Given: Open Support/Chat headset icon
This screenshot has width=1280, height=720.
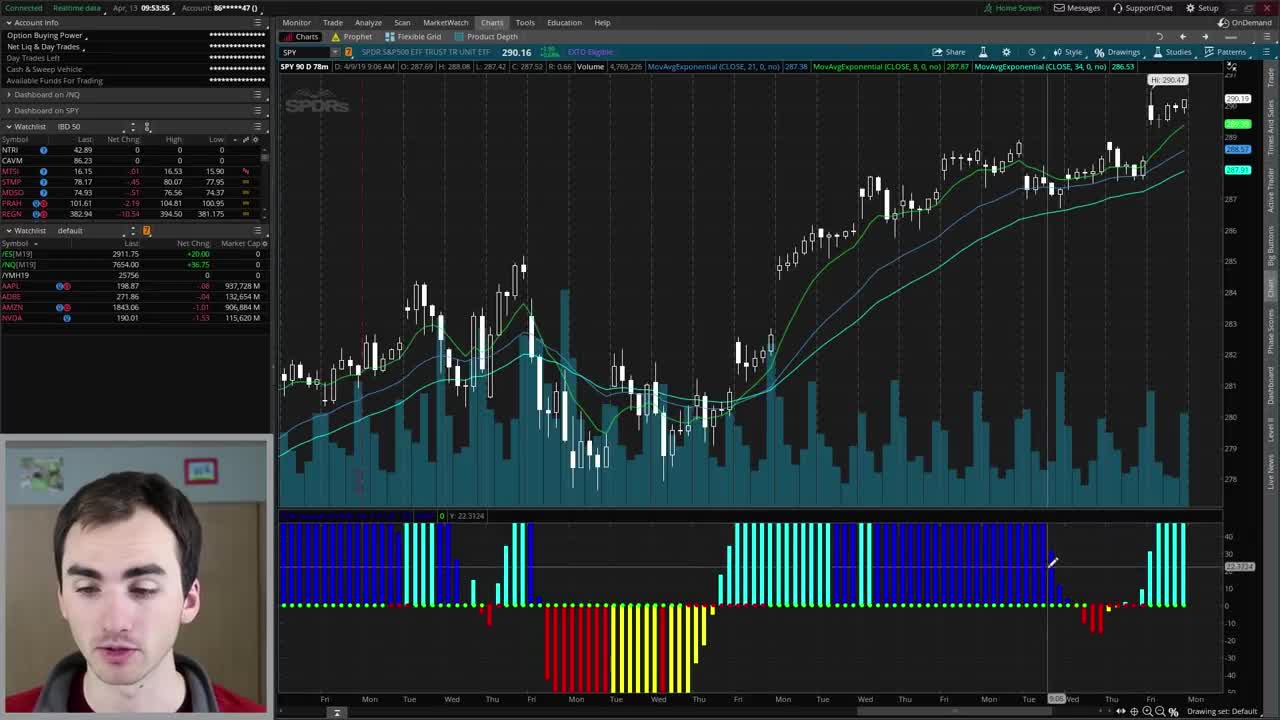Looking at the screenshot, I should [x=1117, y=8].
